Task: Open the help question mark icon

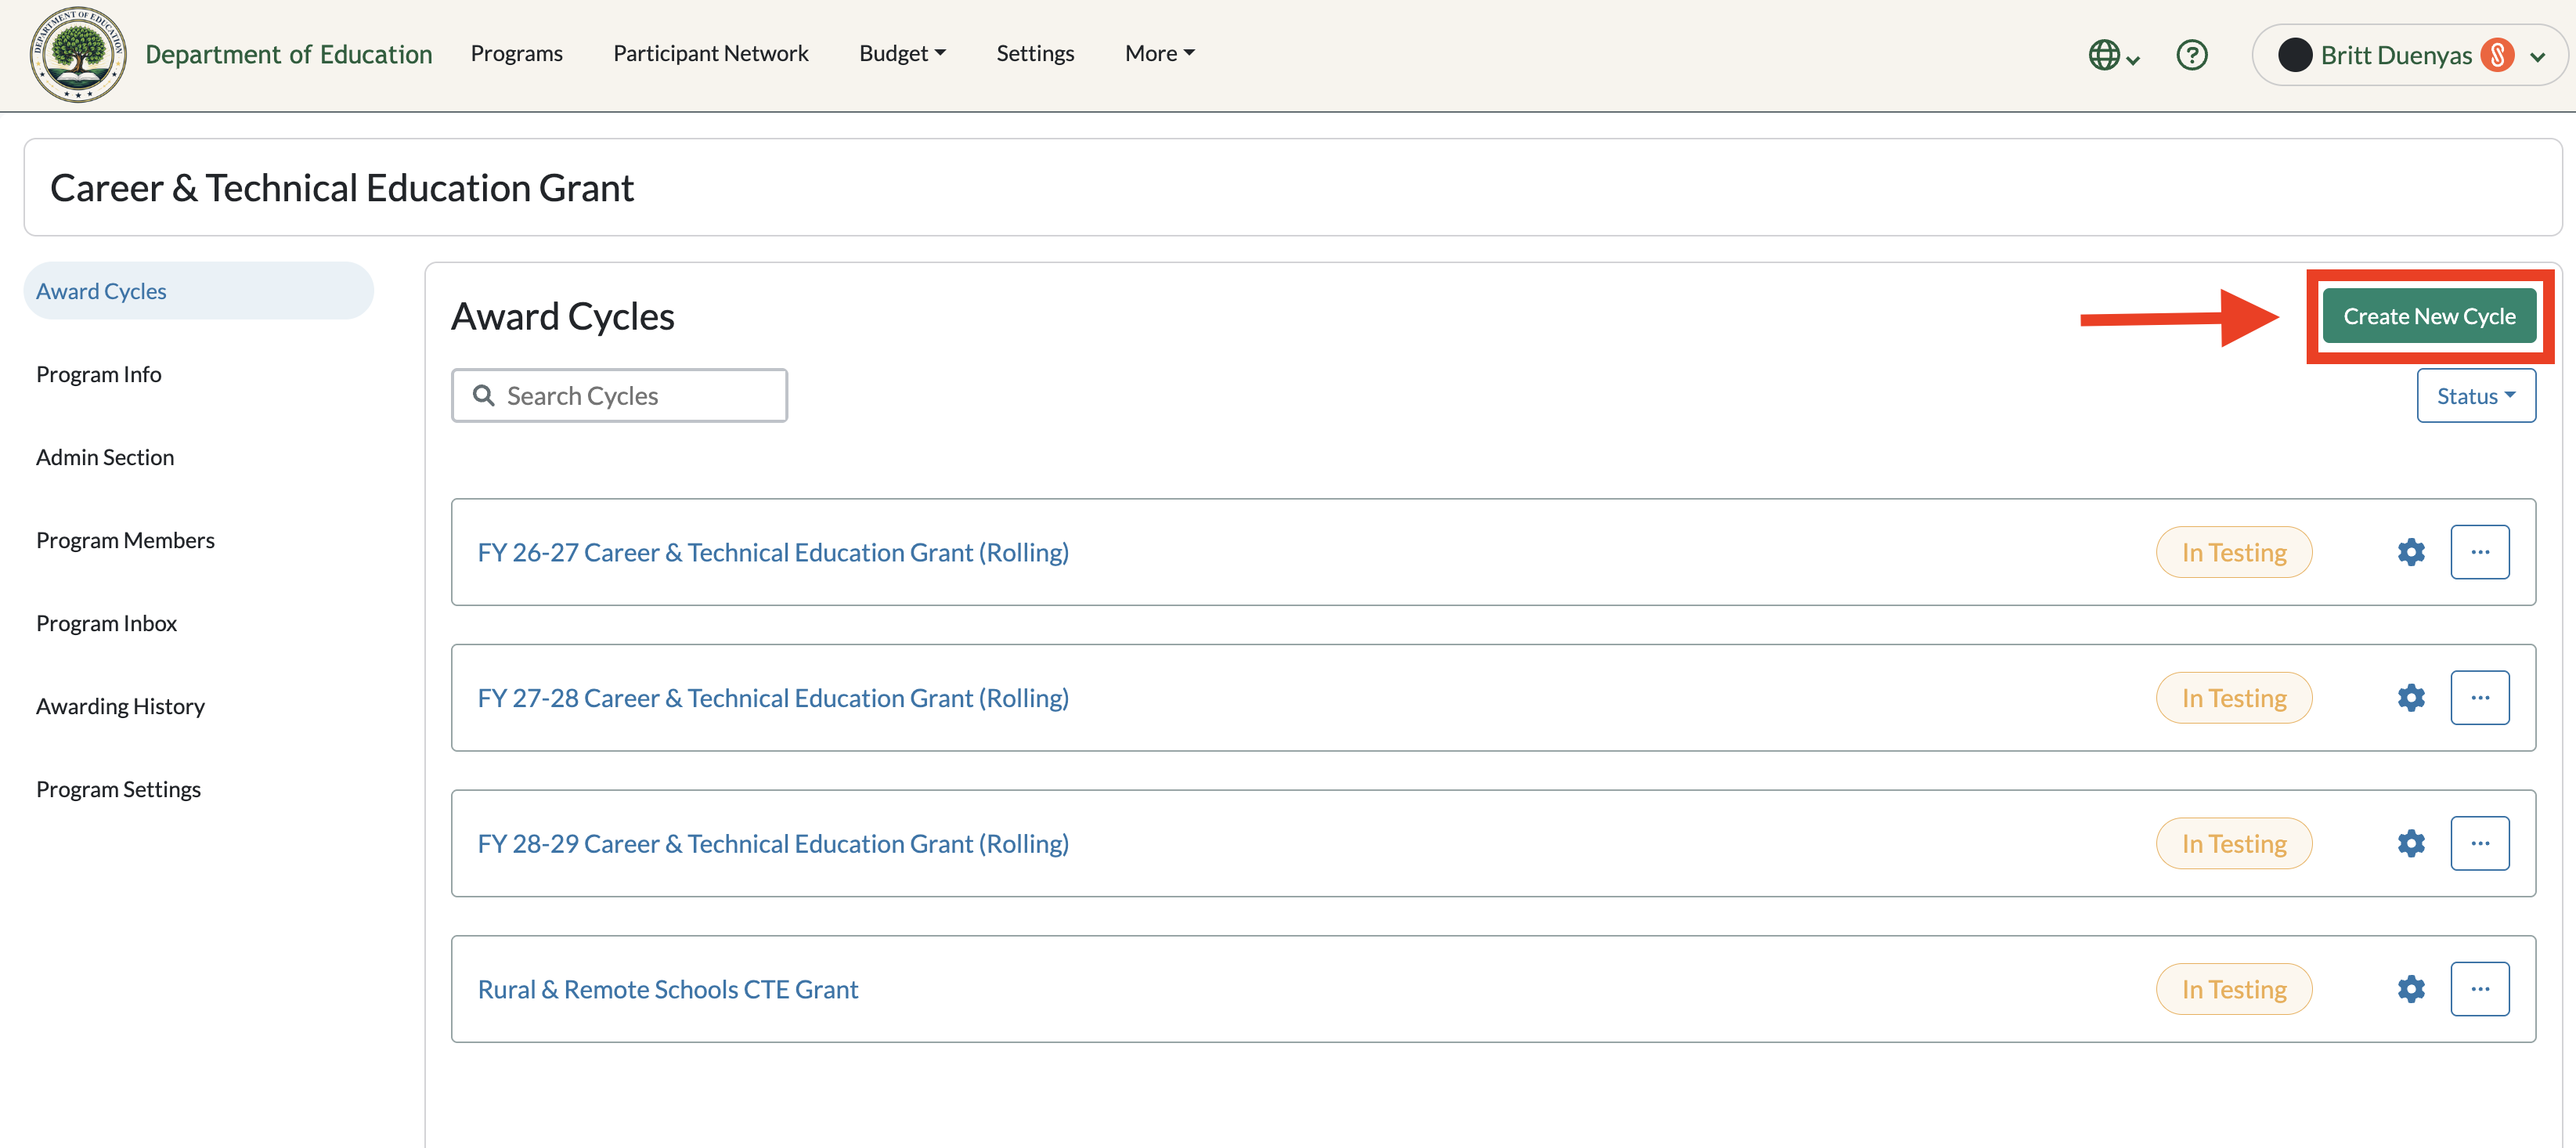Action: pos(2192,55)
